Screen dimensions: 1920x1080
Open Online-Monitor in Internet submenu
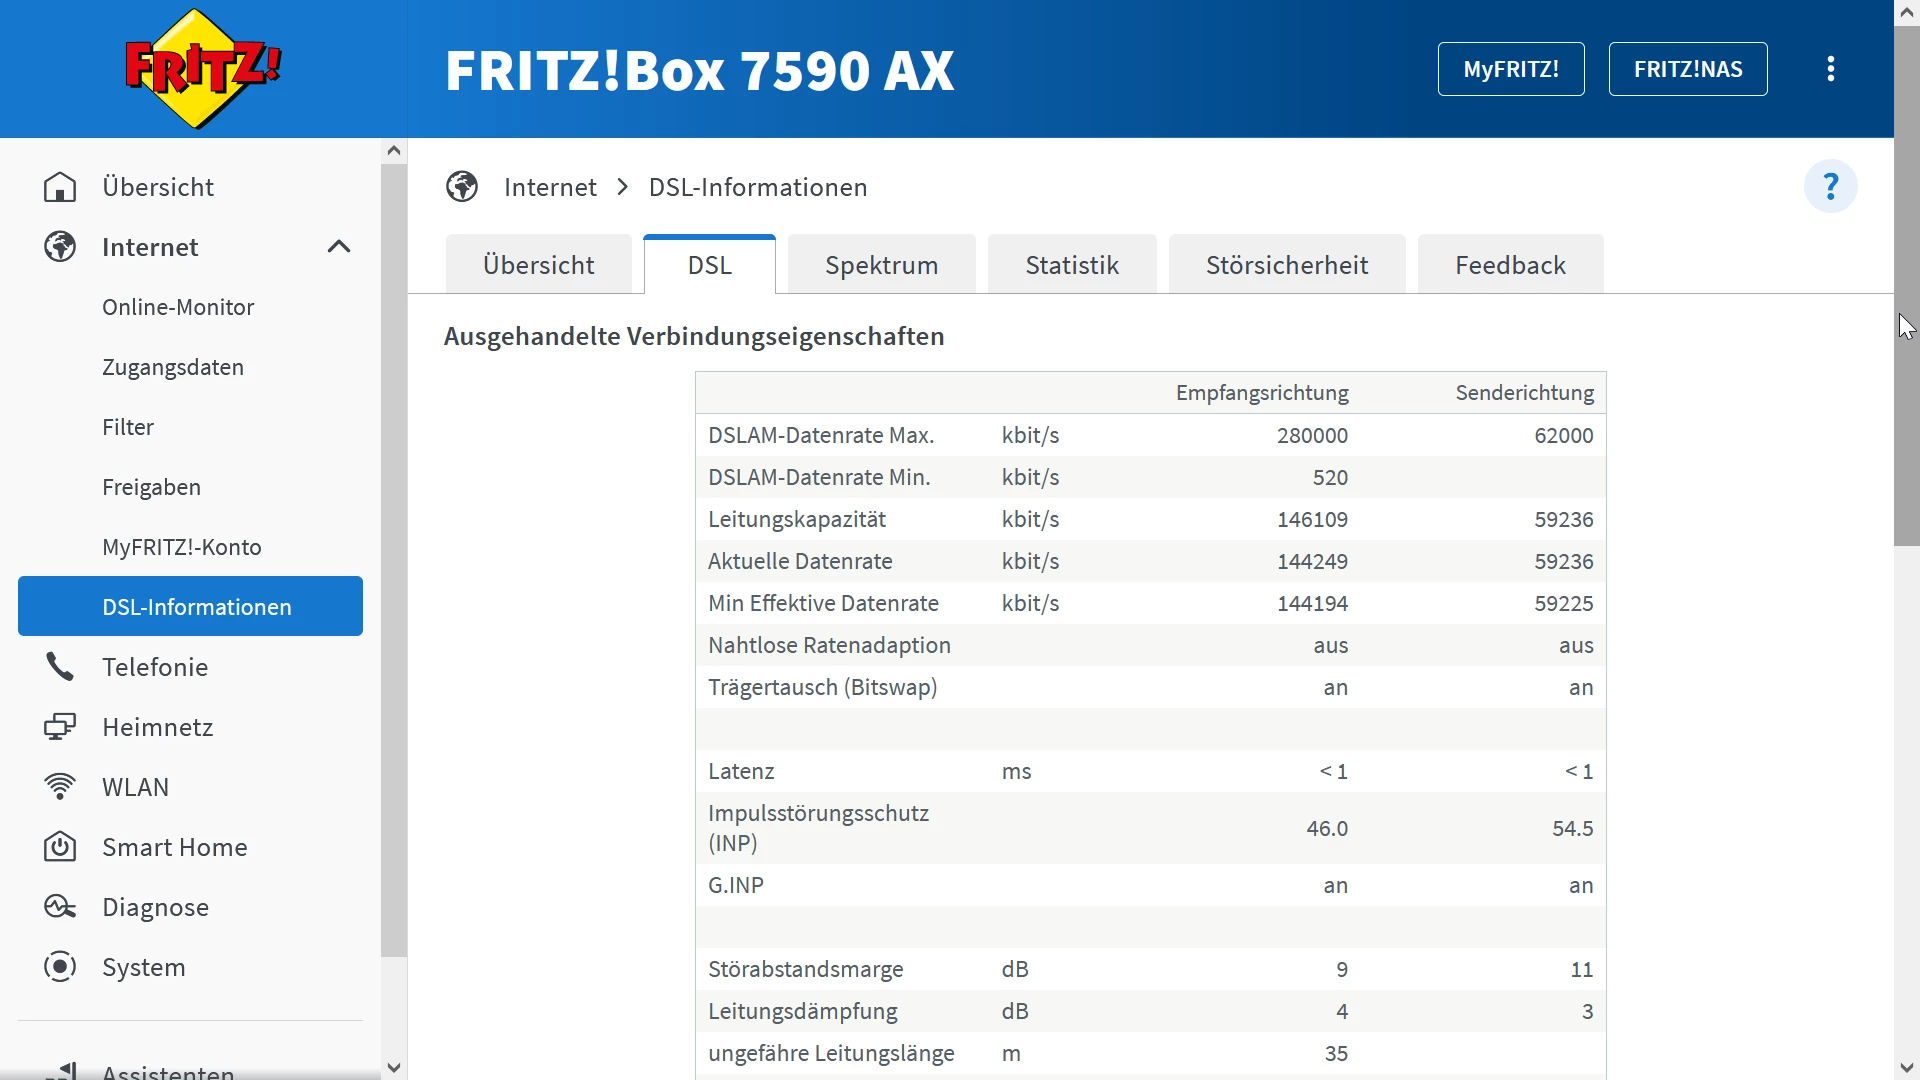coord(178,307)
